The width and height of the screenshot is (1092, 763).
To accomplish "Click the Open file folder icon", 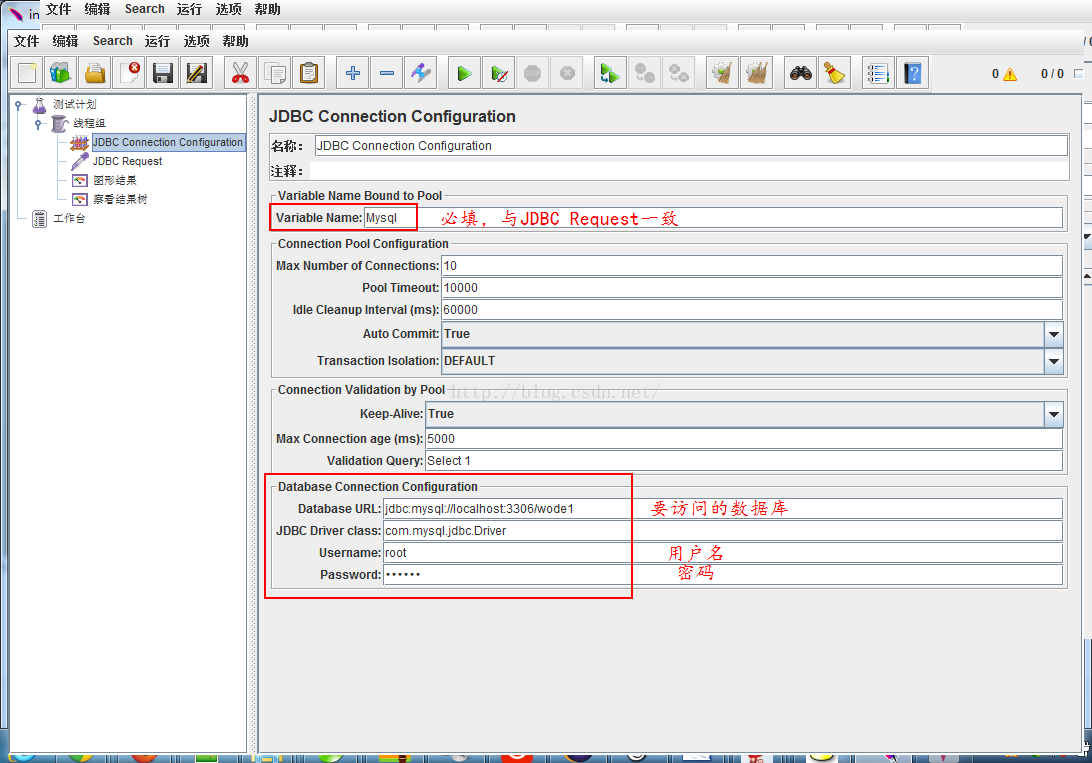I will point(95,72).
